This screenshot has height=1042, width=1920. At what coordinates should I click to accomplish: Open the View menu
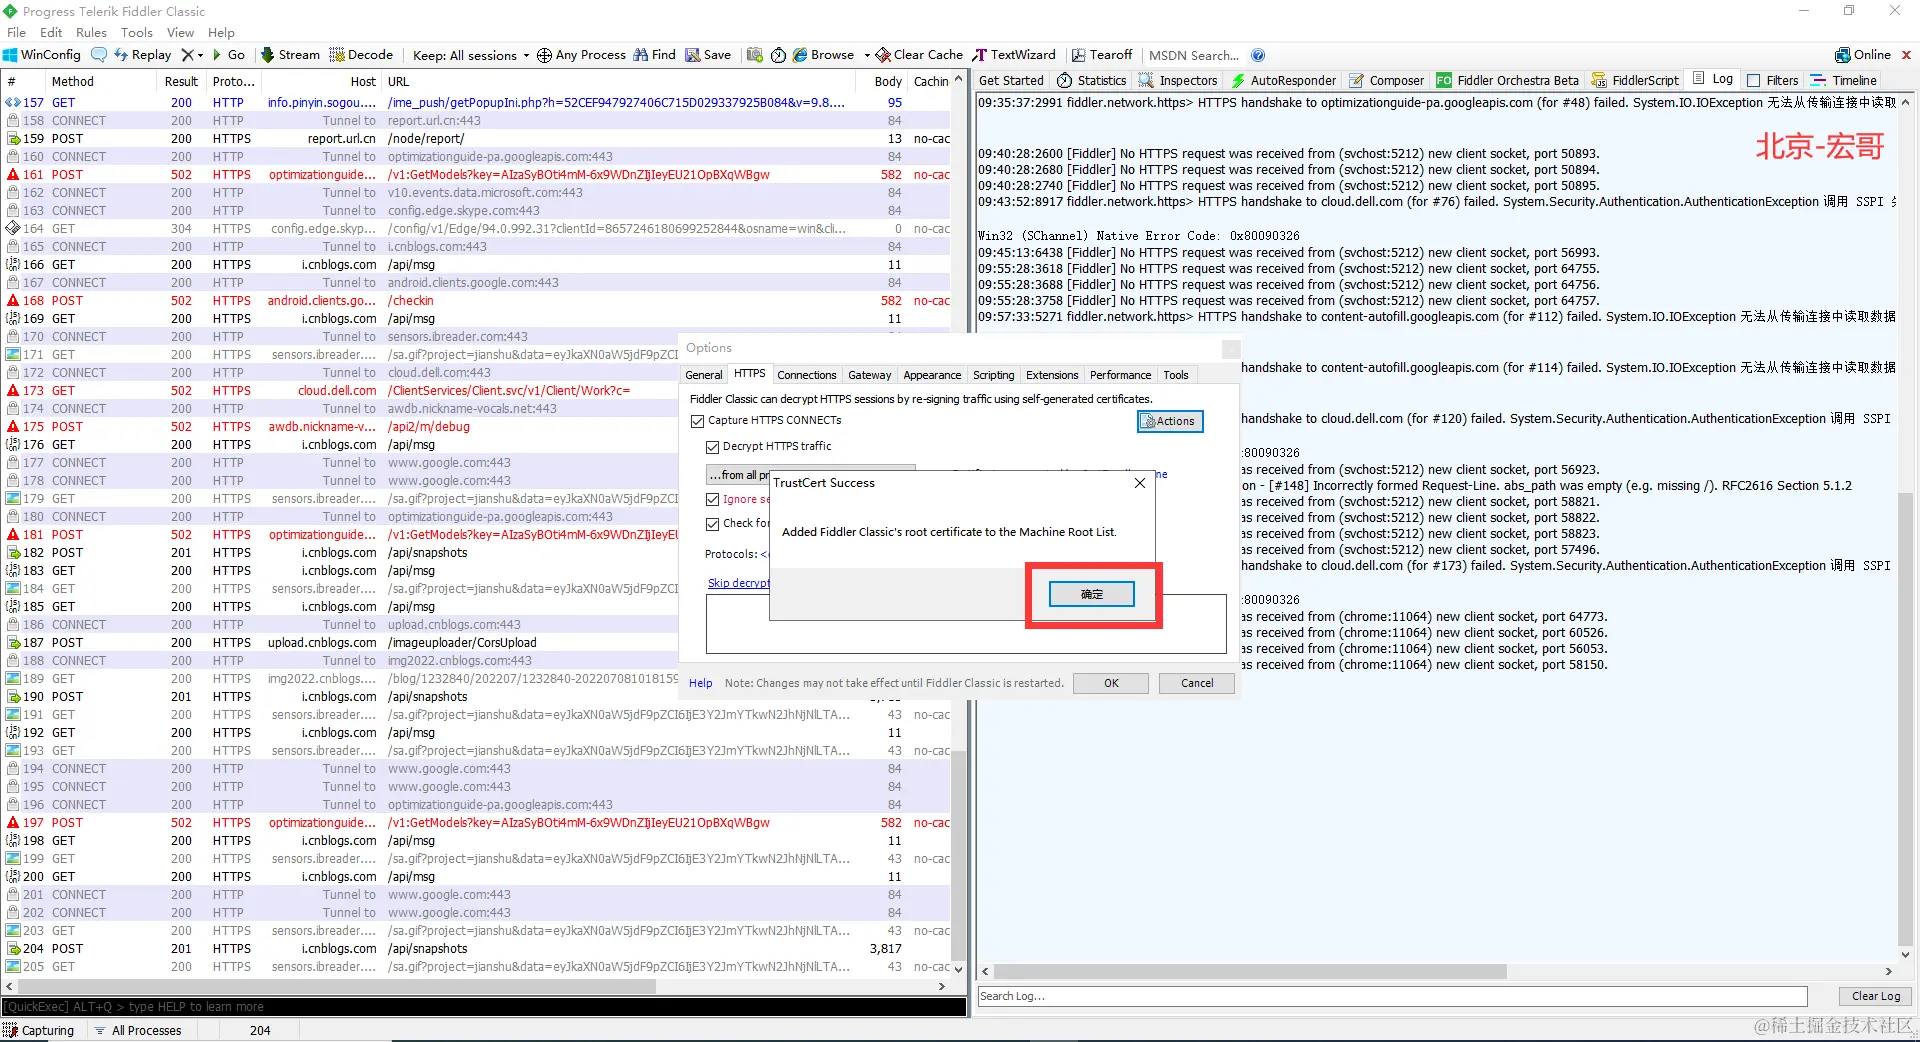tap(180, 32)
